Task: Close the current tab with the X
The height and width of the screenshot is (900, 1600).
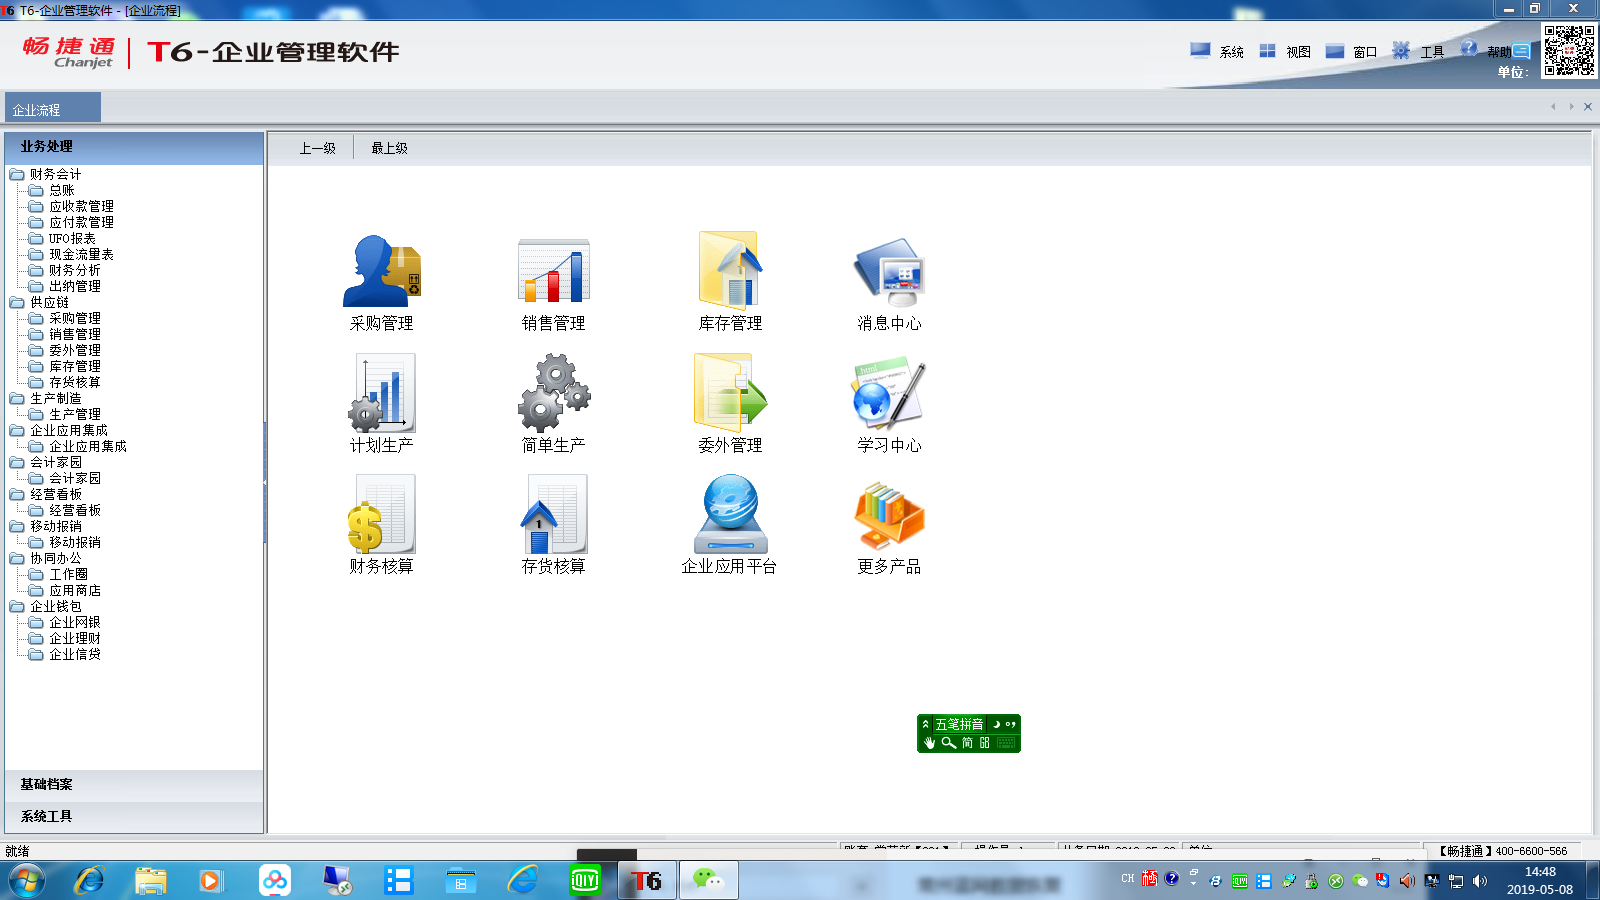Action: (1587, 107)
